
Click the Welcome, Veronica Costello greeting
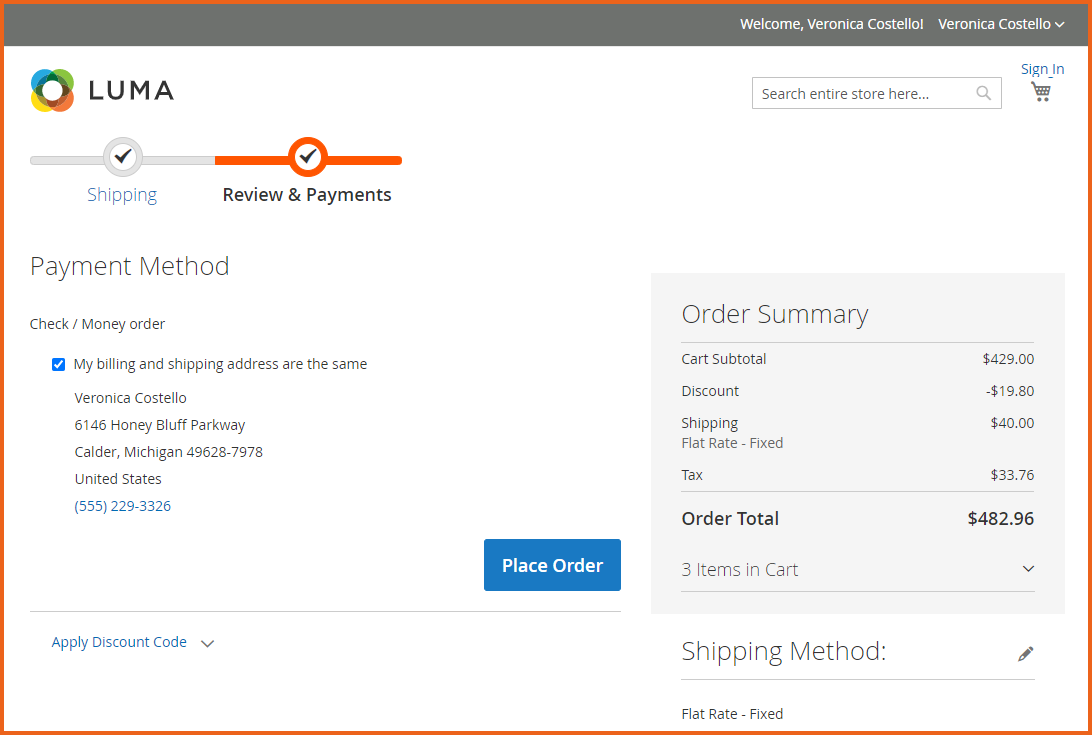pos(831,23)
